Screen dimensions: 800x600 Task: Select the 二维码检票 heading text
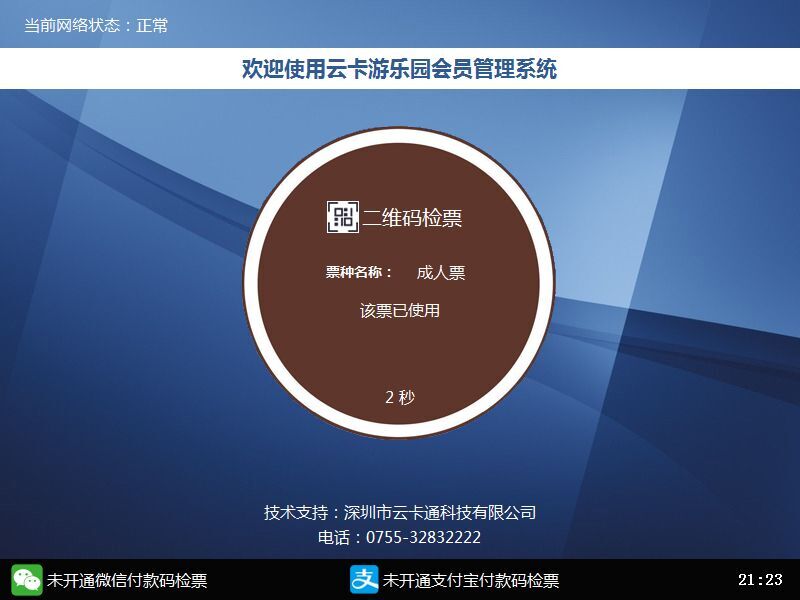tap(412, 218)
